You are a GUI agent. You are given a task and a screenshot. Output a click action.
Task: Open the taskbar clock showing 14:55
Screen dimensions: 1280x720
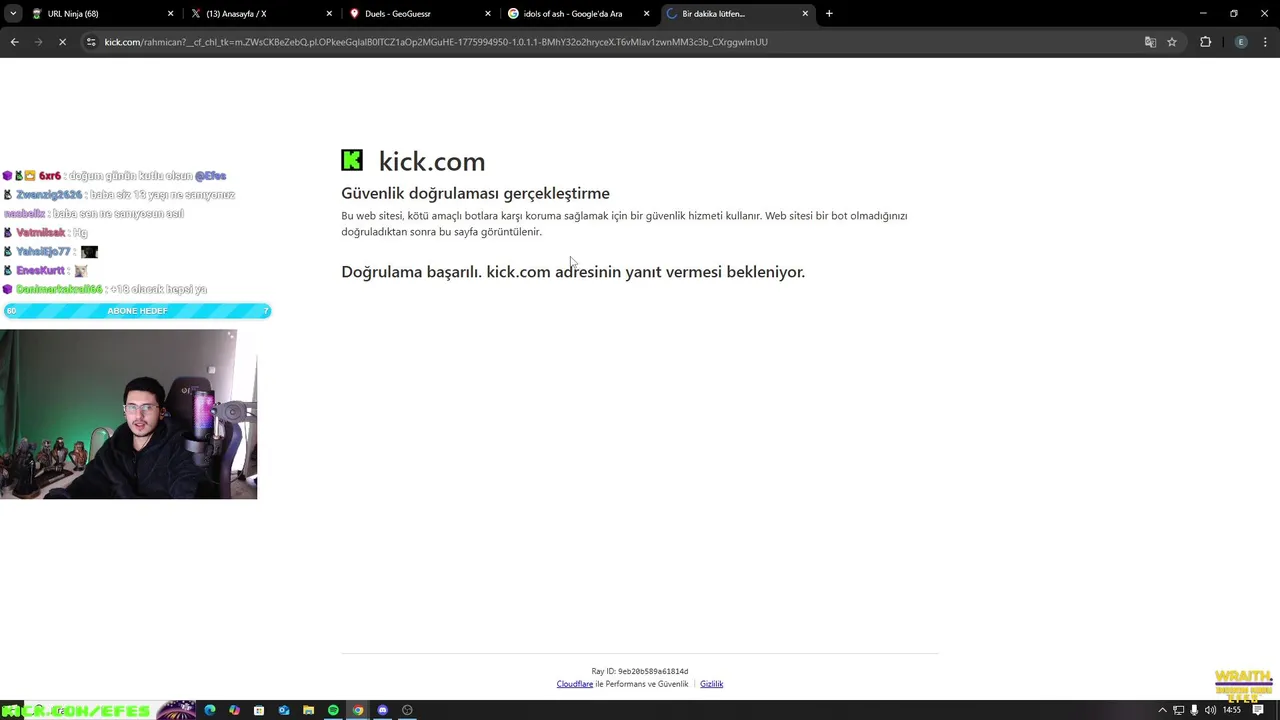pyautogui.click(x=1232, y=710)
